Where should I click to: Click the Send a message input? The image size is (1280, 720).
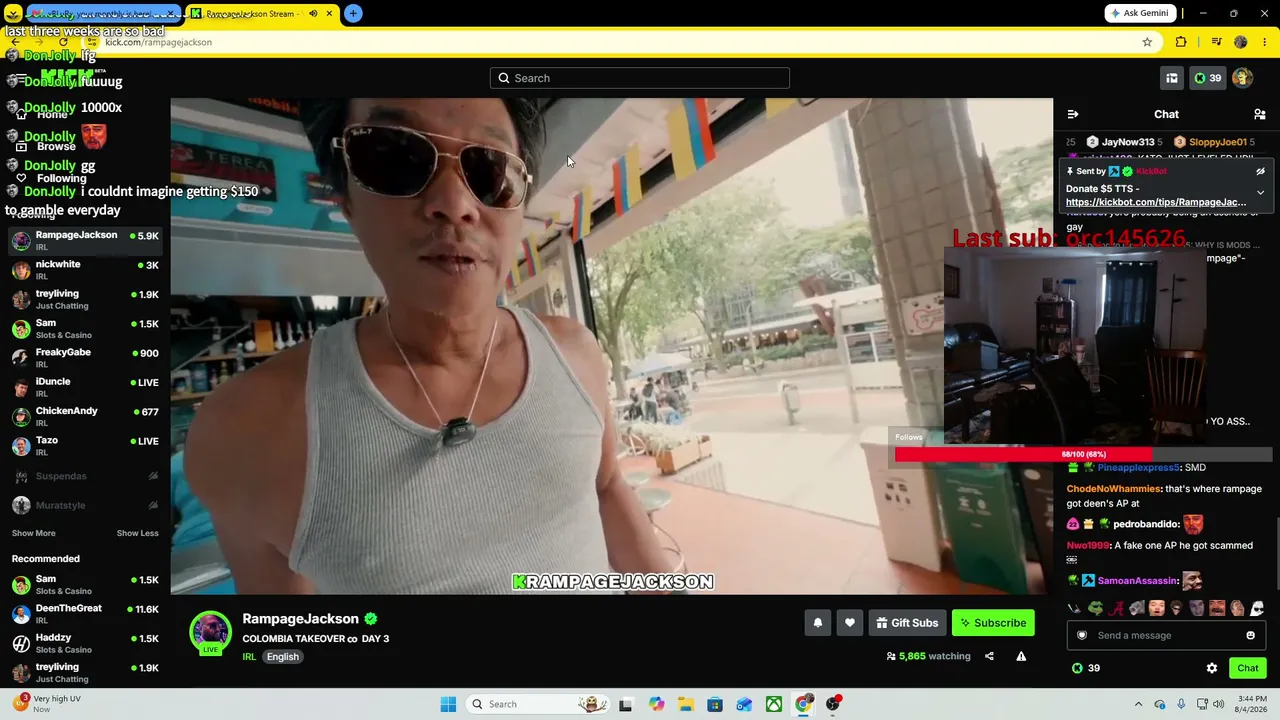pyautogui.click(x=1166, y=635)
